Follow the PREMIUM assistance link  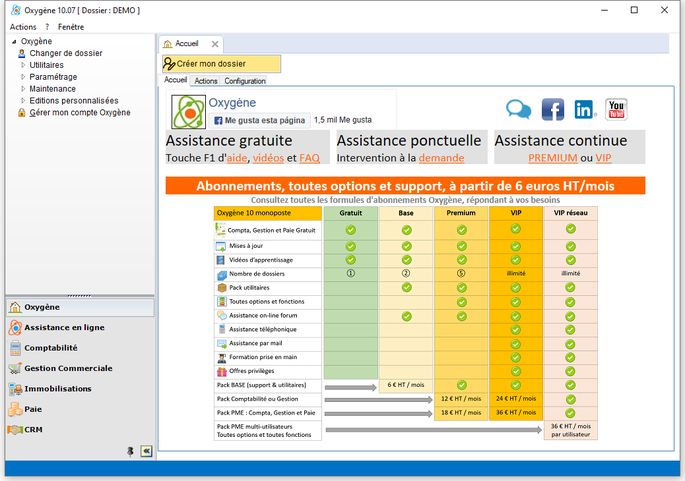pos(553,158)
